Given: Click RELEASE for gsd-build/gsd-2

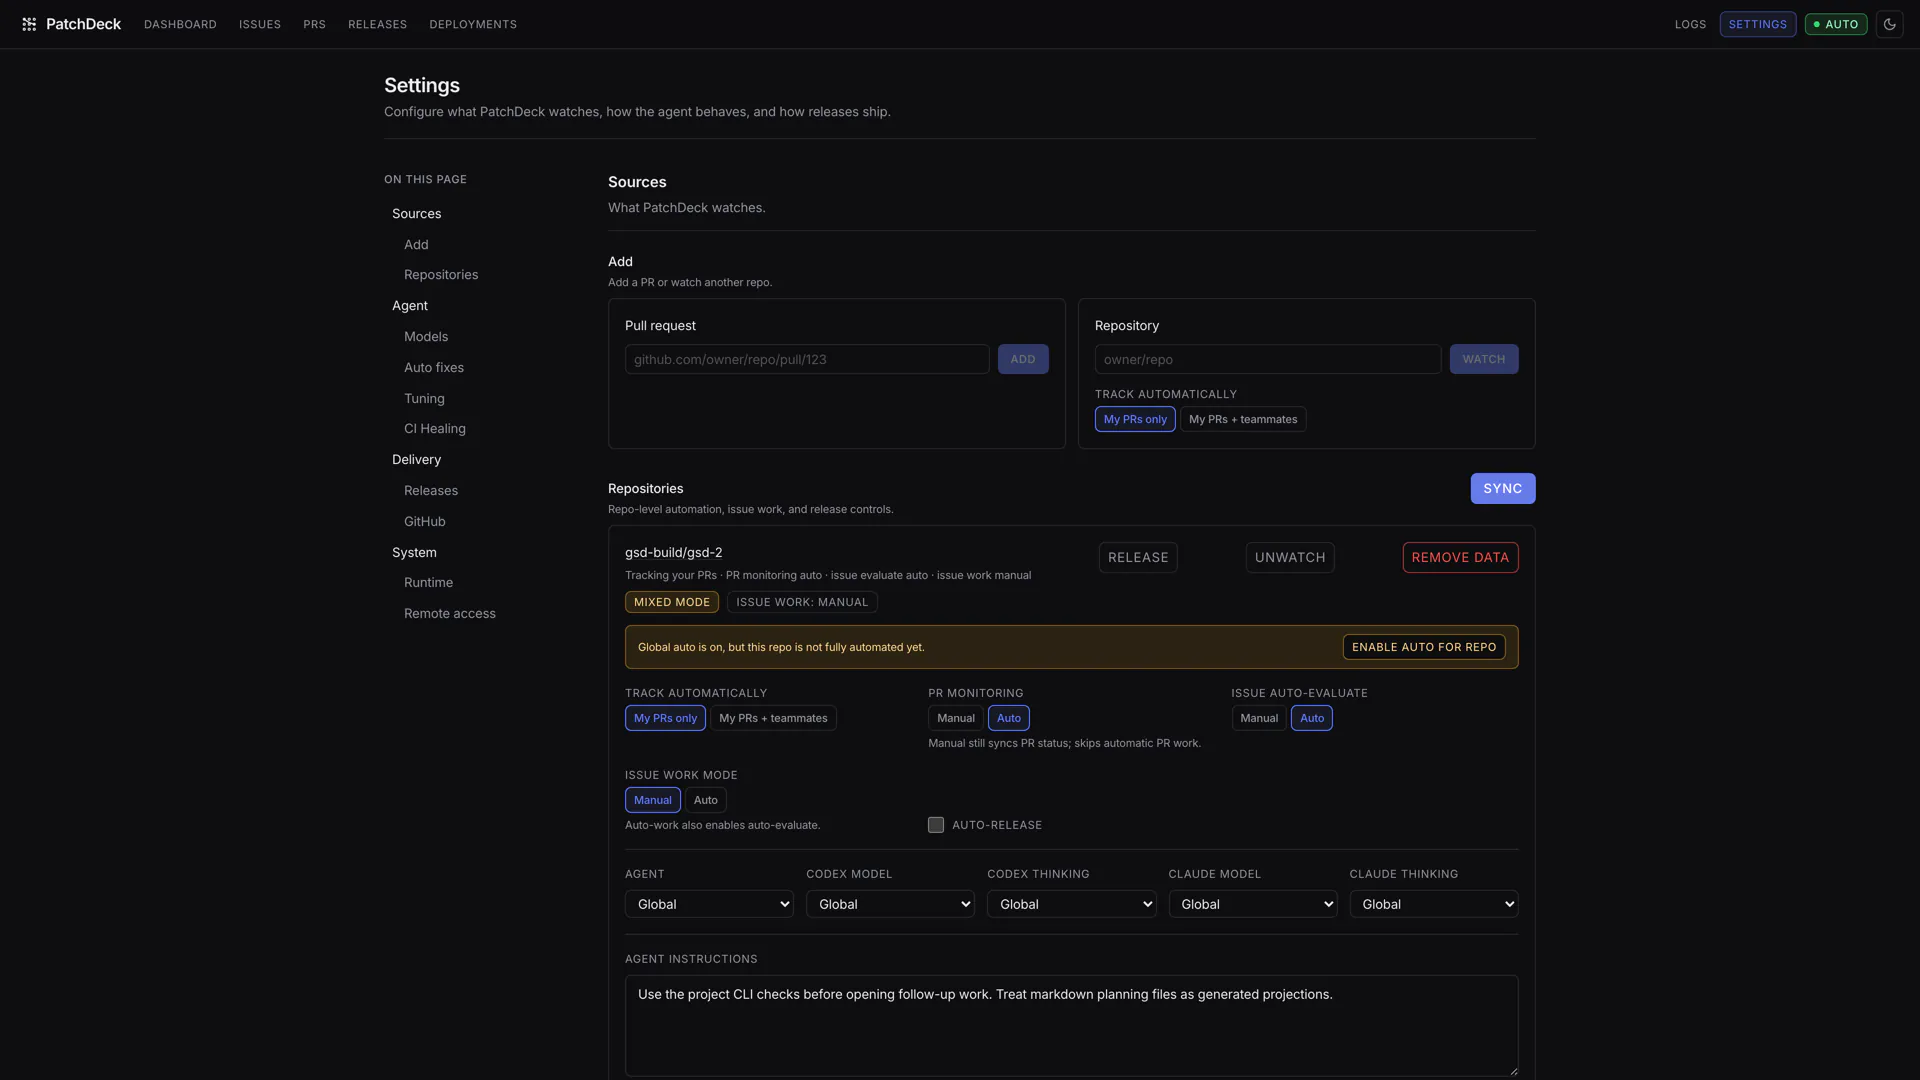Looking at the screenshot, I should (1138, 557).
